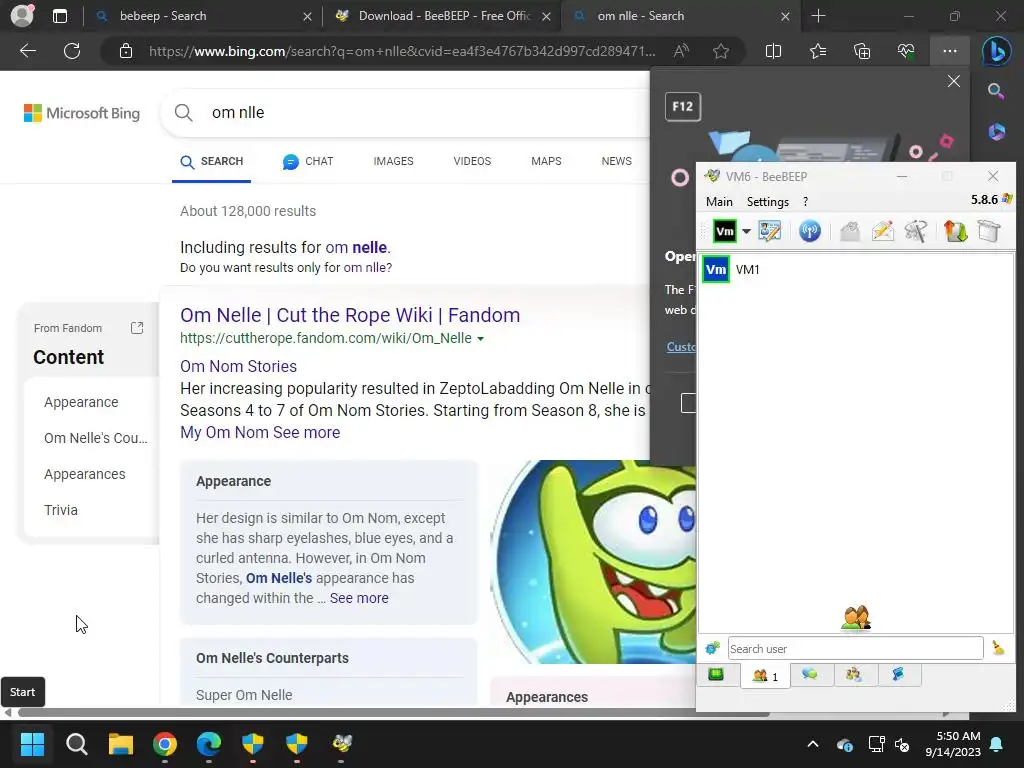Open the status dropdown arrow beside Vm avatar
The height and width of the screenshot is (768, 1024).
point(746,231)
